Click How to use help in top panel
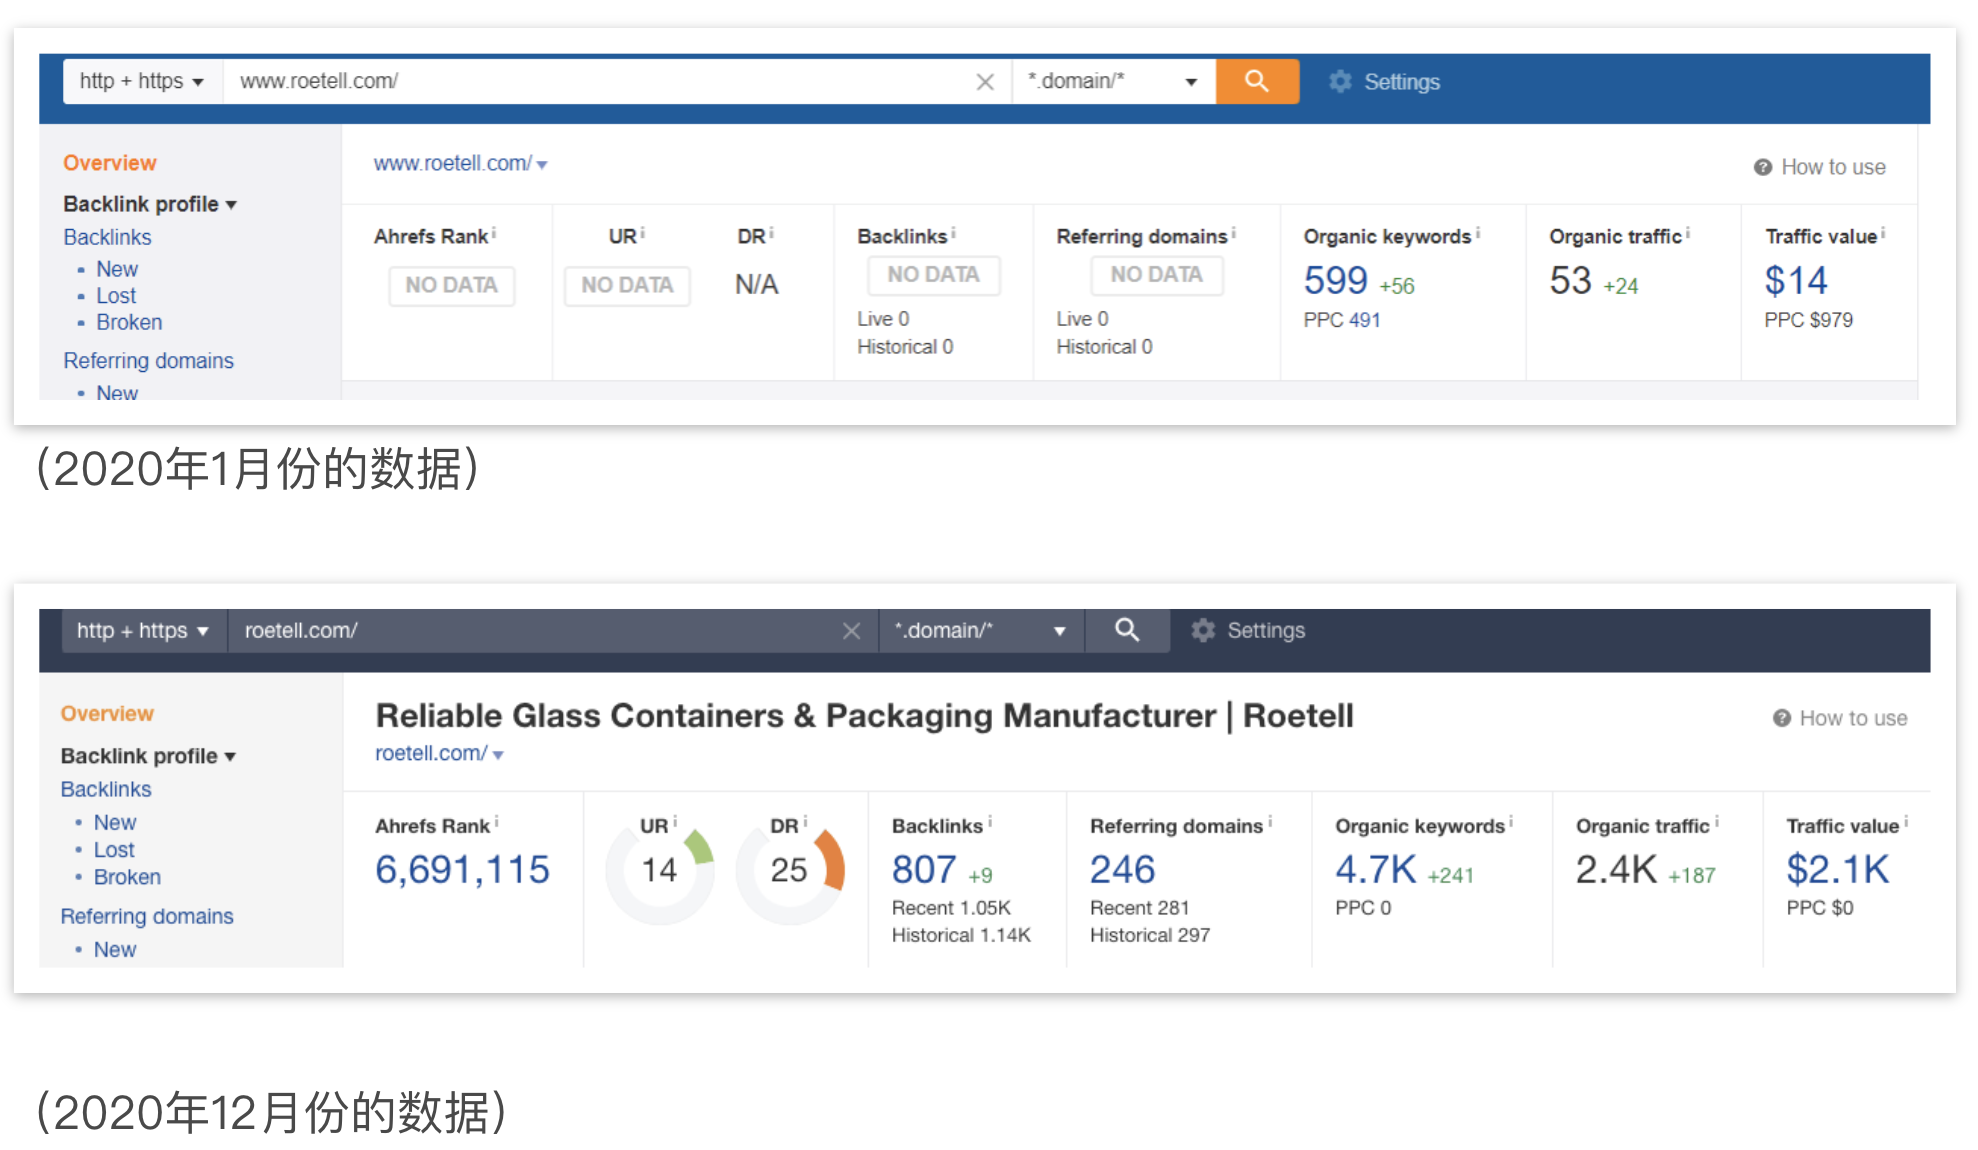The height and width of the screenshot is (1150, 1978). click(1820, 167)
